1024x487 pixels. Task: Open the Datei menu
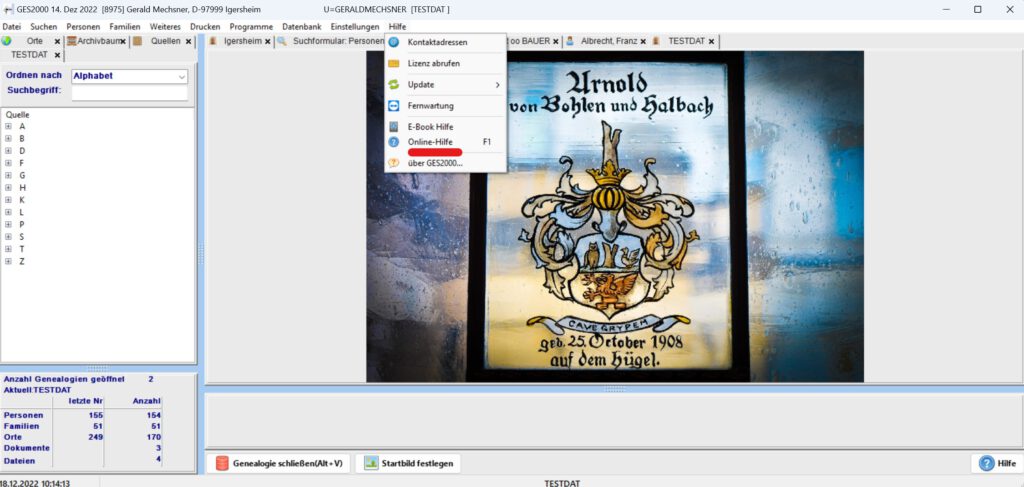[x=12, y=27]
